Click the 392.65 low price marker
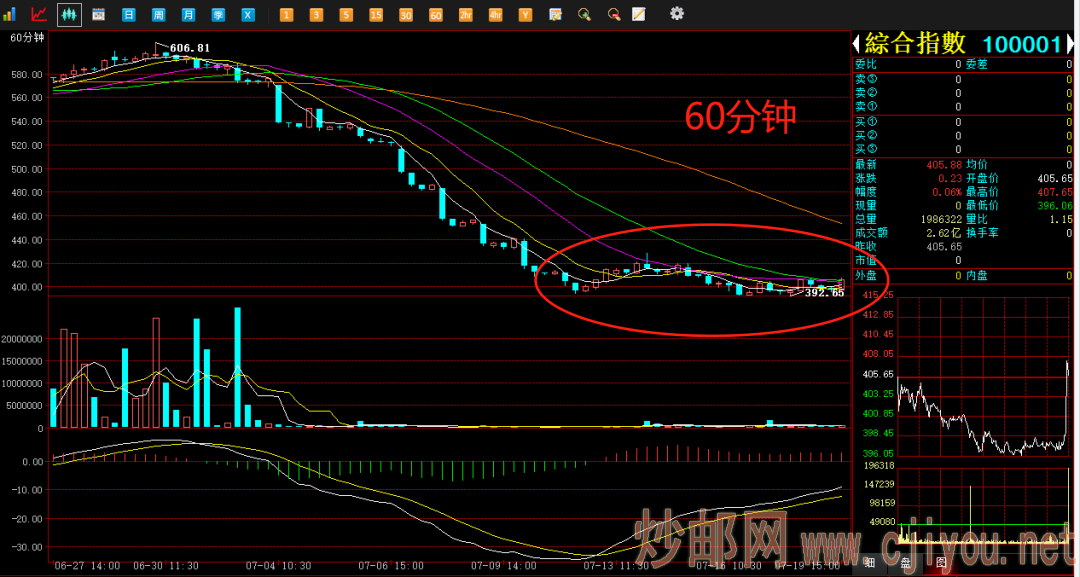 824,293
